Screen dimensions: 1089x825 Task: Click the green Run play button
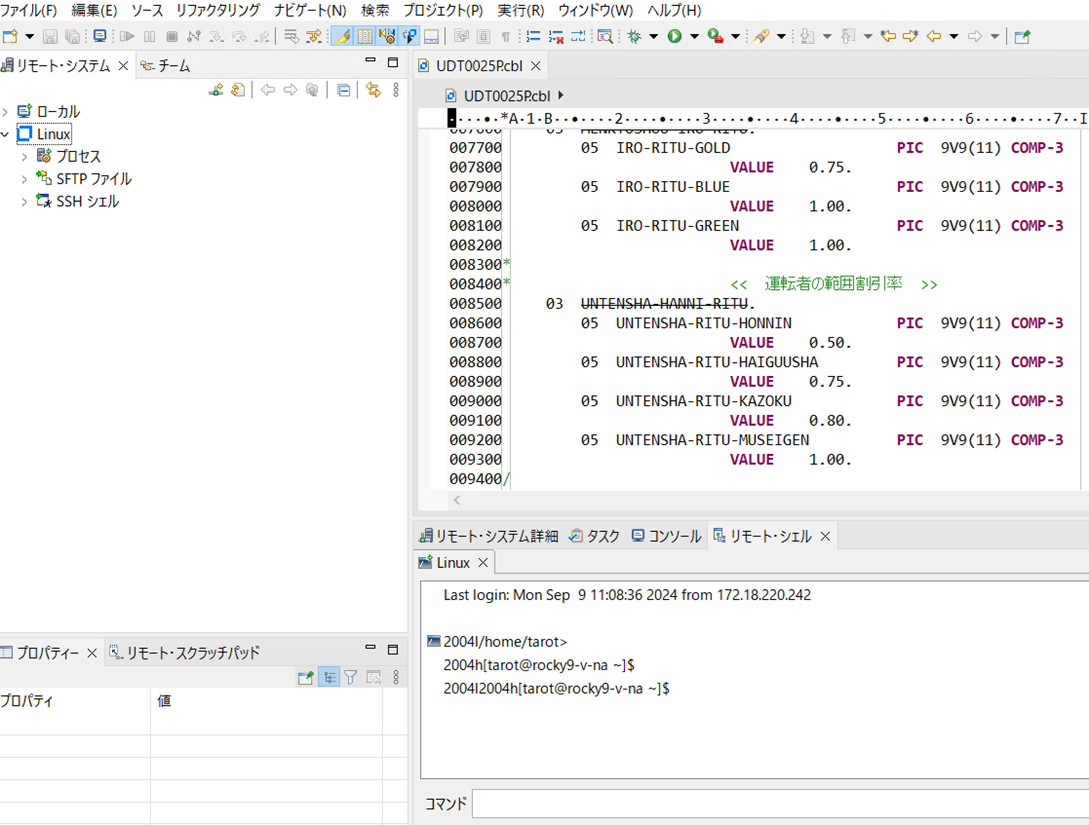[674, 36]
